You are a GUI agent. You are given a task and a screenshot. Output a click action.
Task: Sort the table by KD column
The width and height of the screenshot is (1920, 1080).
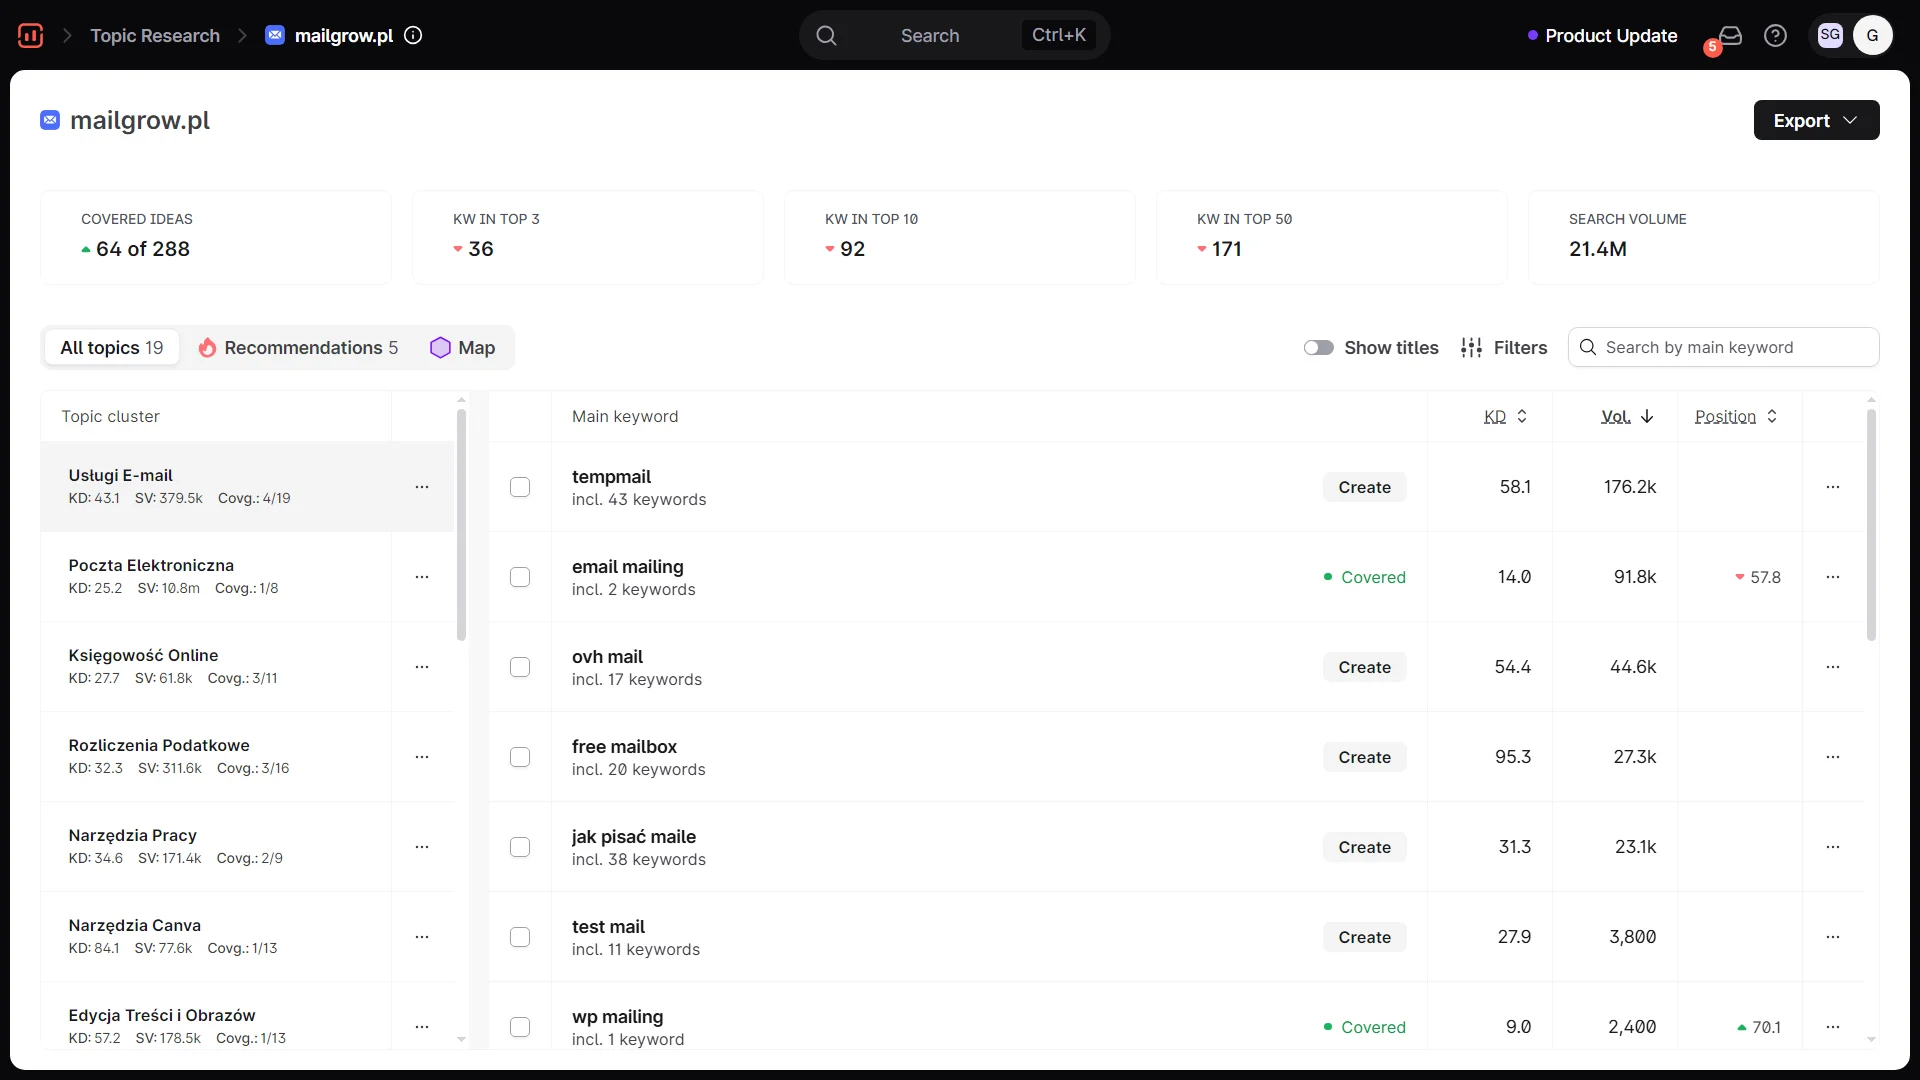click(1505, 416)
